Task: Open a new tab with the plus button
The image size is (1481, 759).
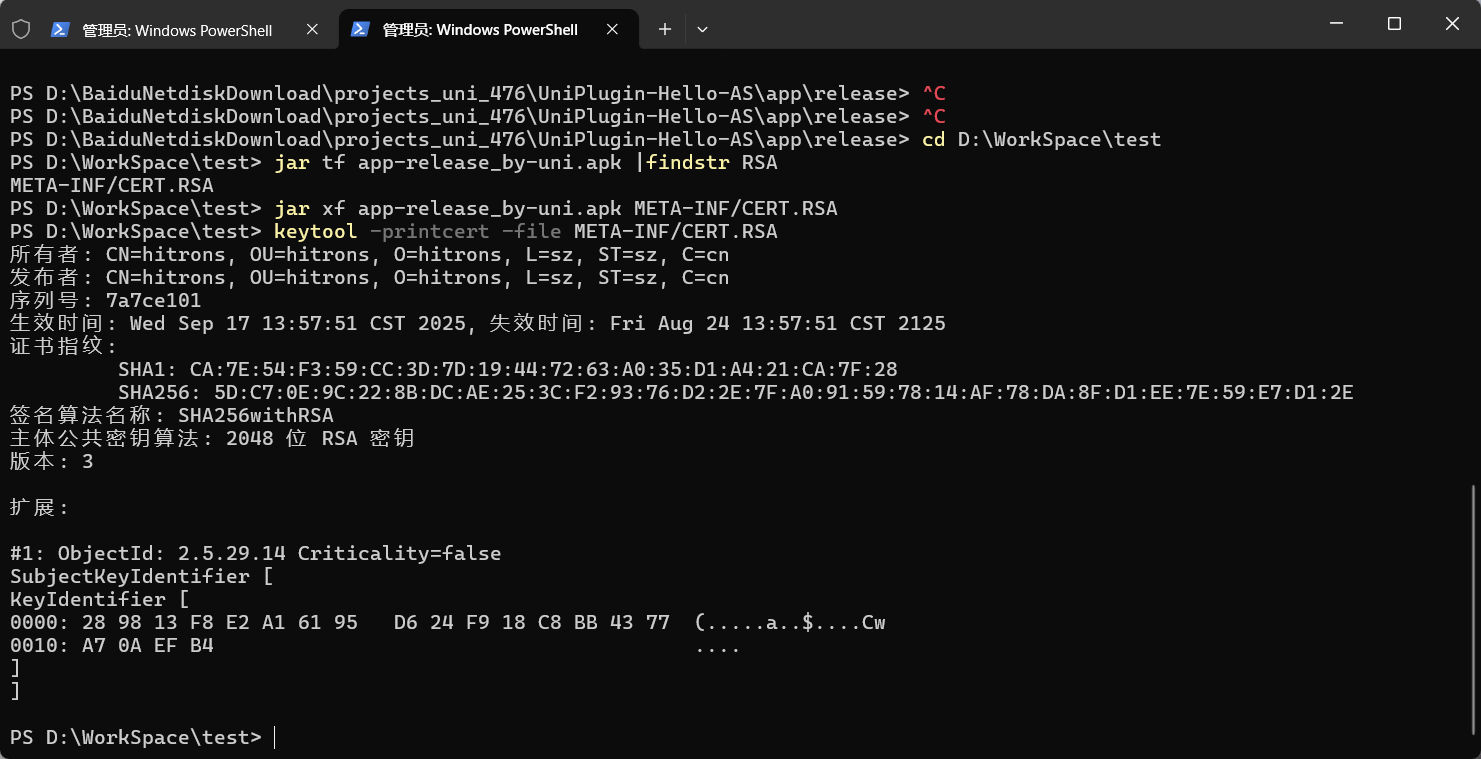Action: click(665, 30)
